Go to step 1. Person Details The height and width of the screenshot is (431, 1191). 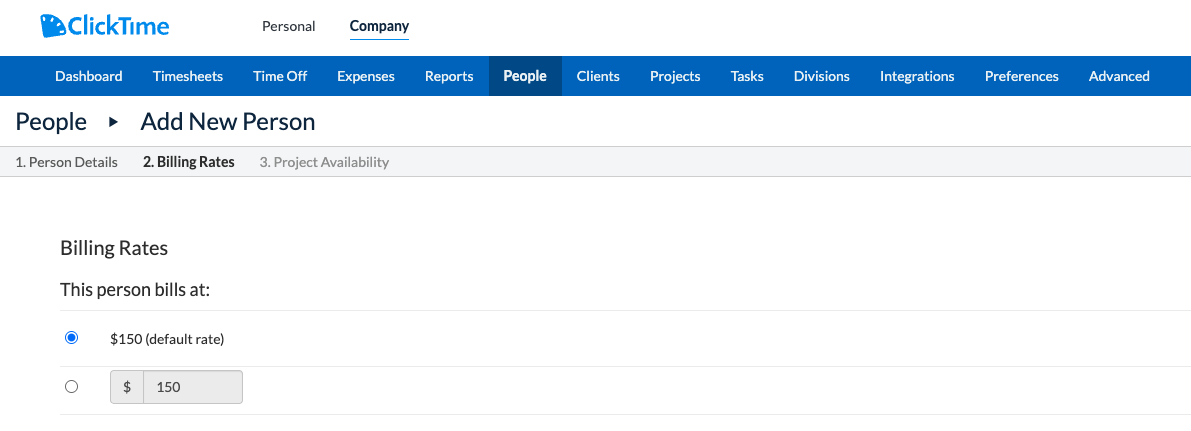67,162
